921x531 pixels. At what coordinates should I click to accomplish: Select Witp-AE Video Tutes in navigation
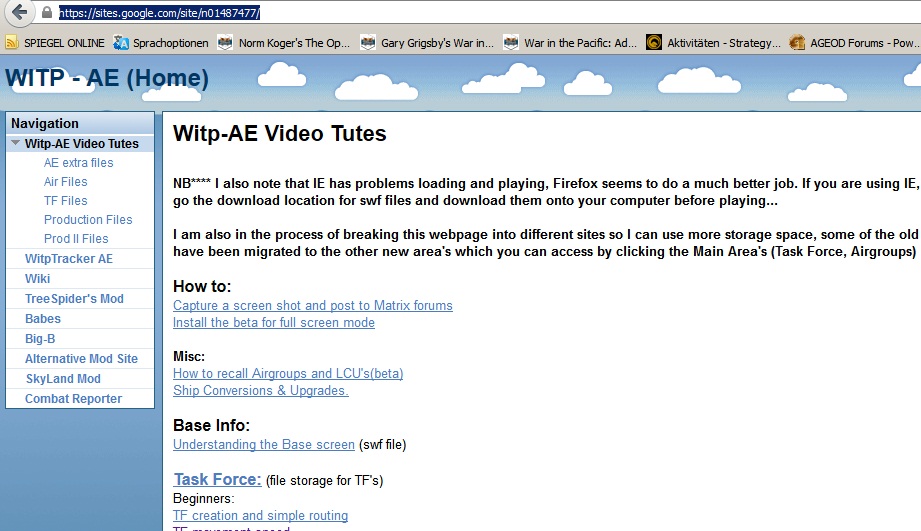tap(82, 144)
